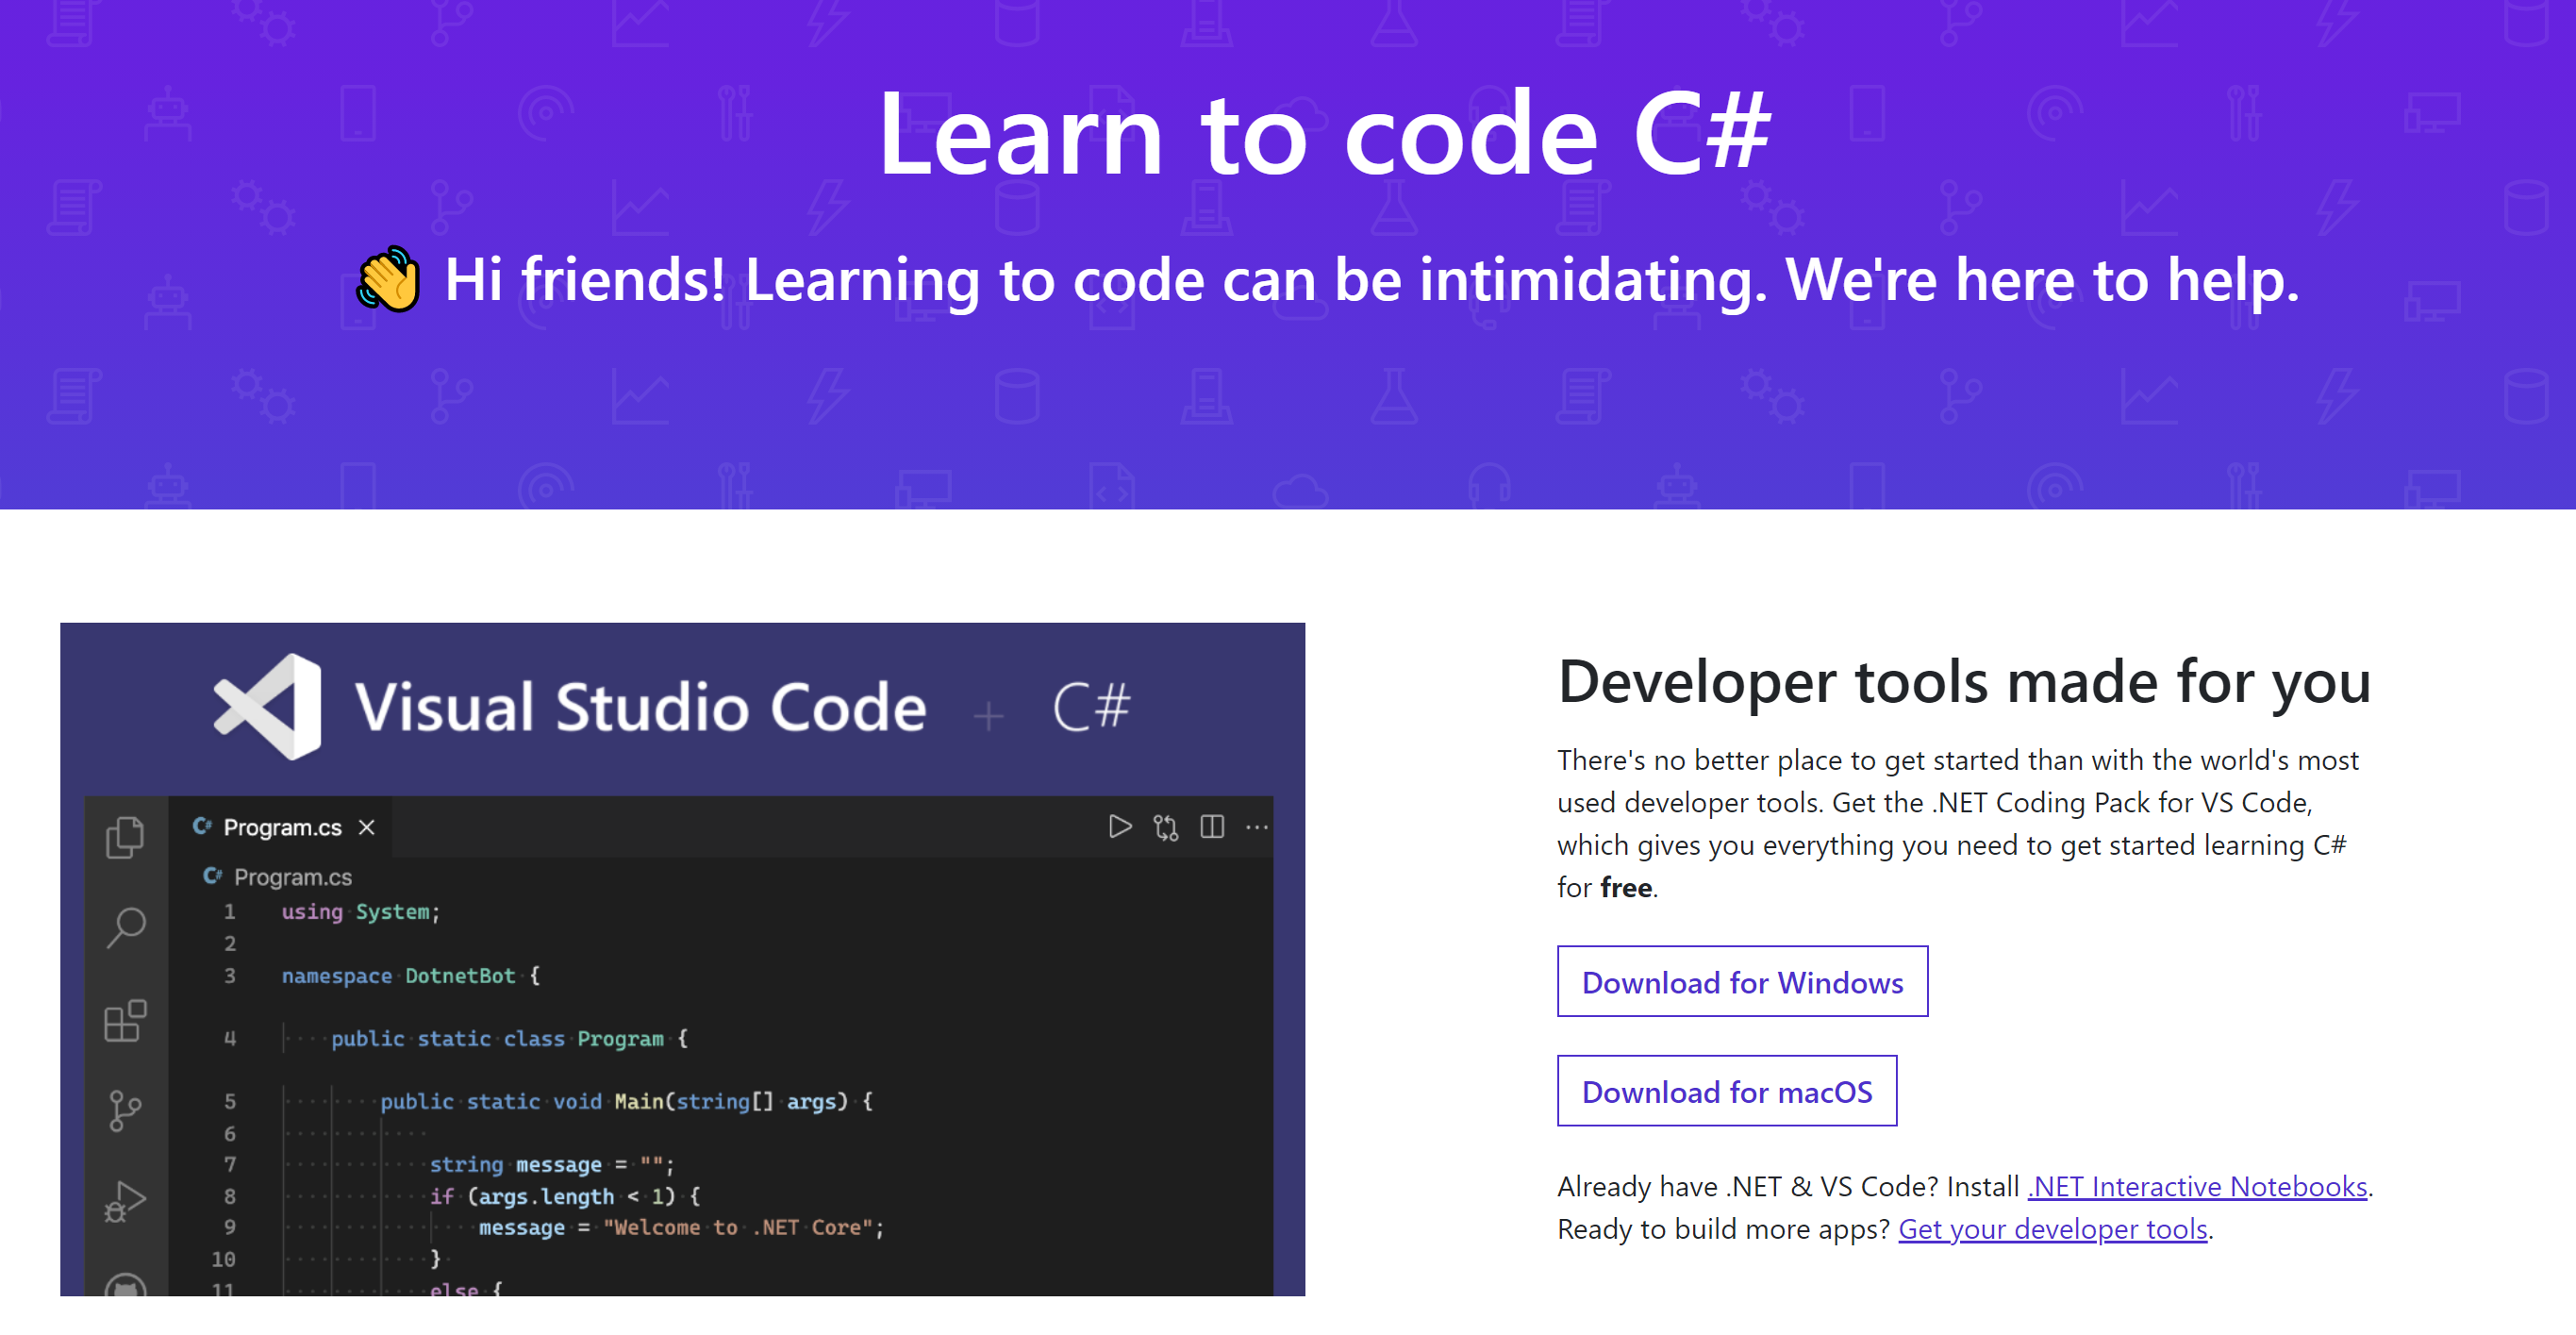Click the Run play icon in the editor toolbar

(x=1120, y=826)
